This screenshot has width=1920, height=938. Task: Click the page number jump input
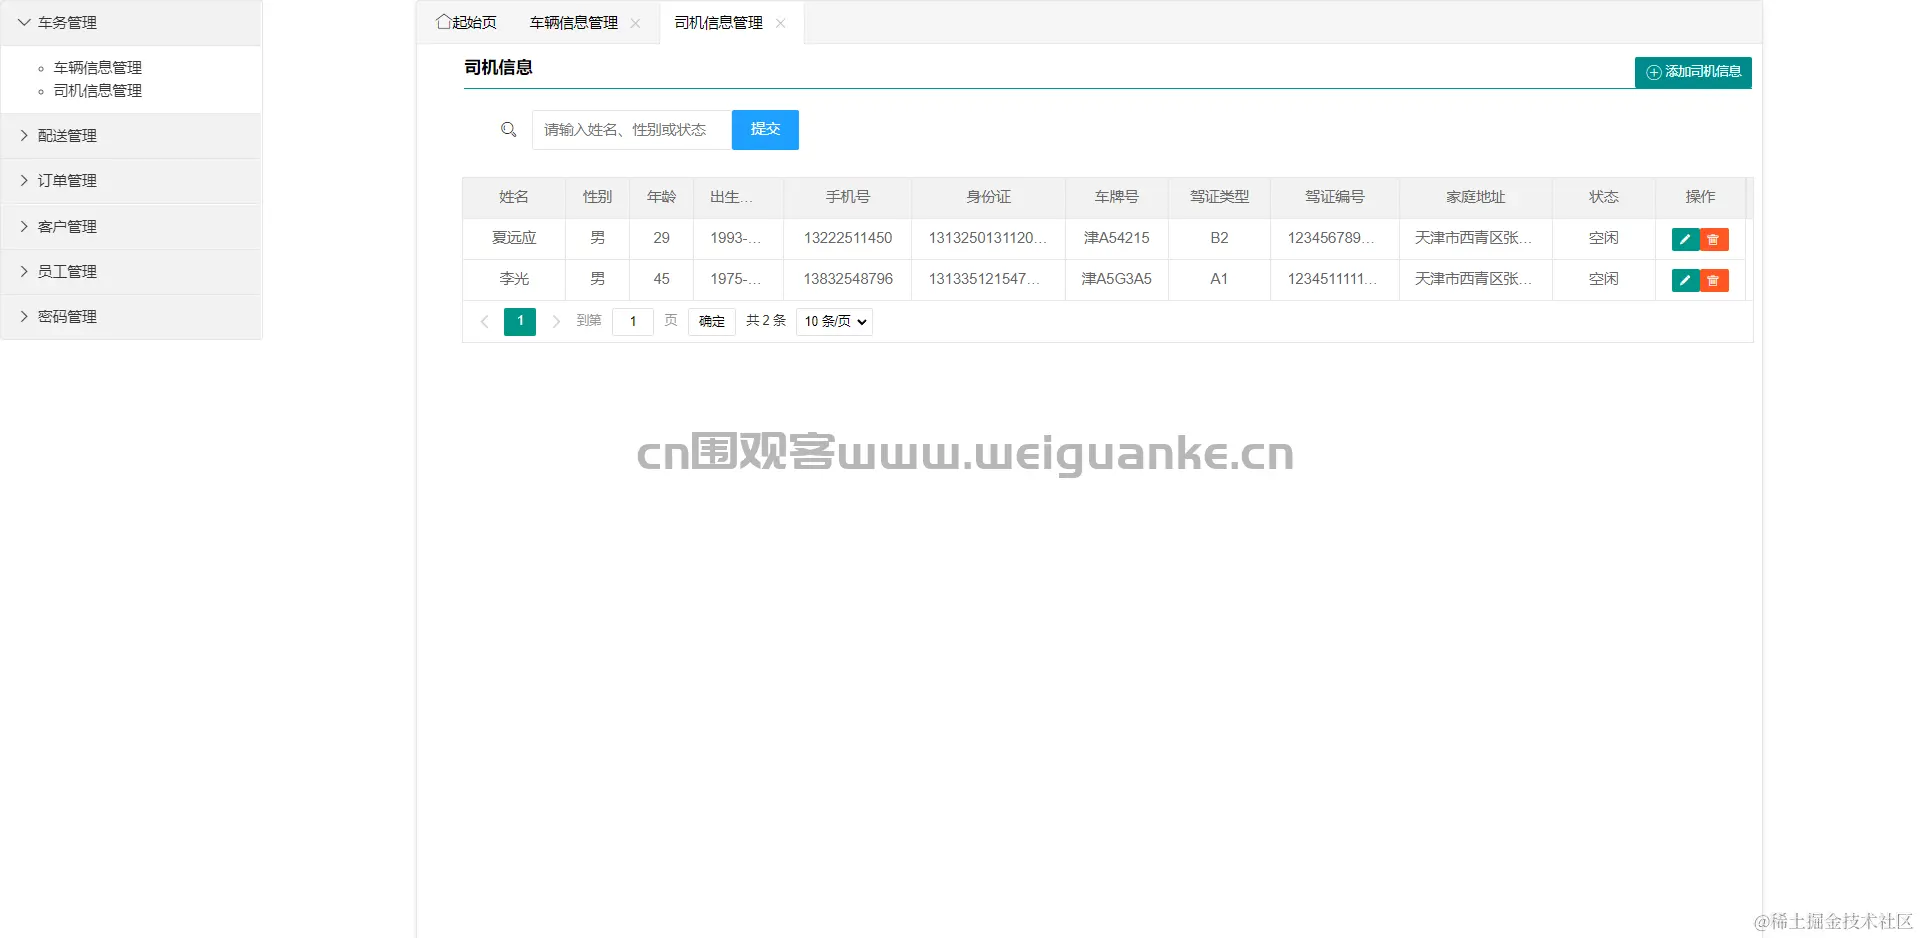[633, 321]
